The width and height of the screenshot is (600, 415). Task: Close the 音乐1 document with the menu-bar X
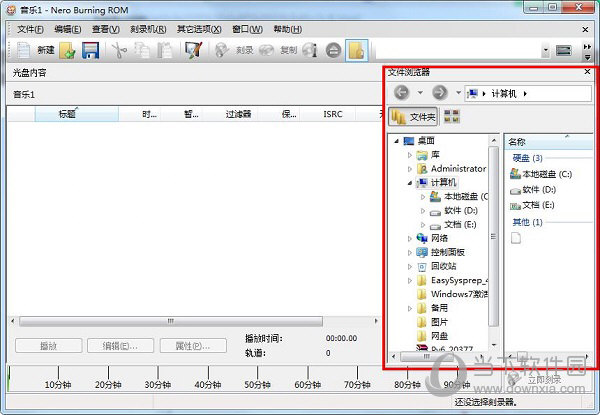click(585, 29)
